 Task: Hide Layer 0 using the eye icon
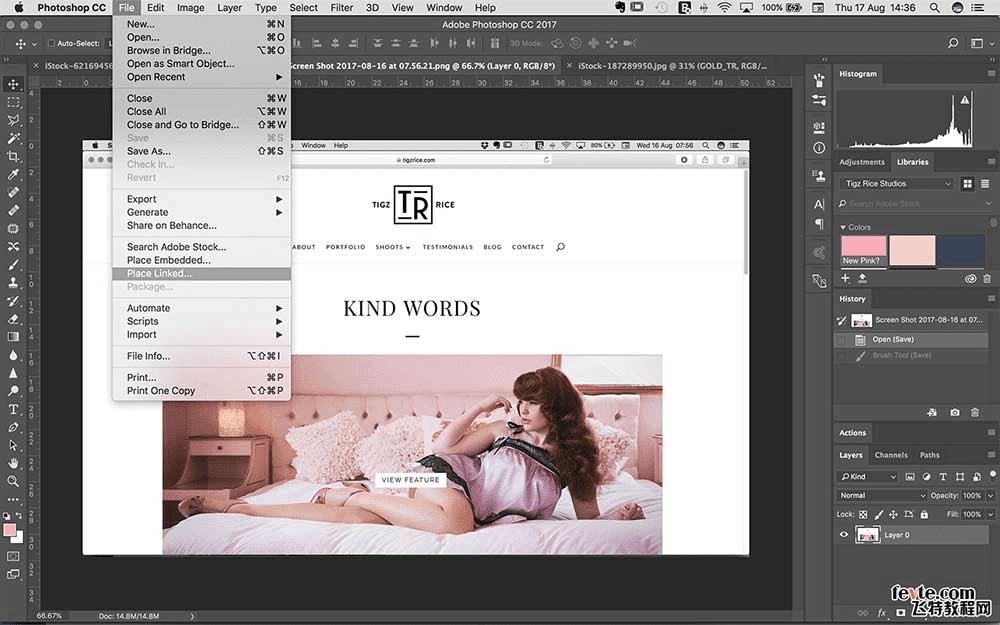click(x=844, y=535)
